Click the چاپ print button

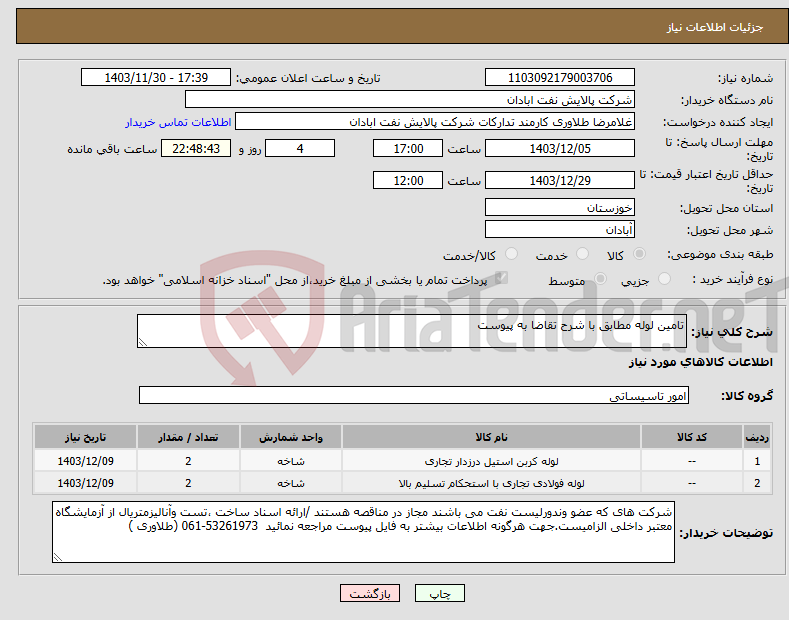click(x=440, y=593)
